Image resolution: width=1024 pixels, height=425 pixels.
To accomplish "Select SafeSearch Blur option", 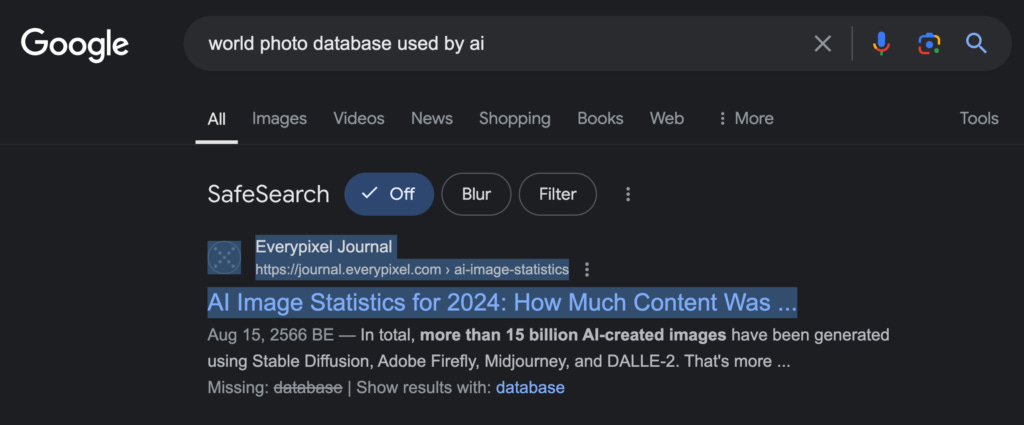I will point(476,194).
